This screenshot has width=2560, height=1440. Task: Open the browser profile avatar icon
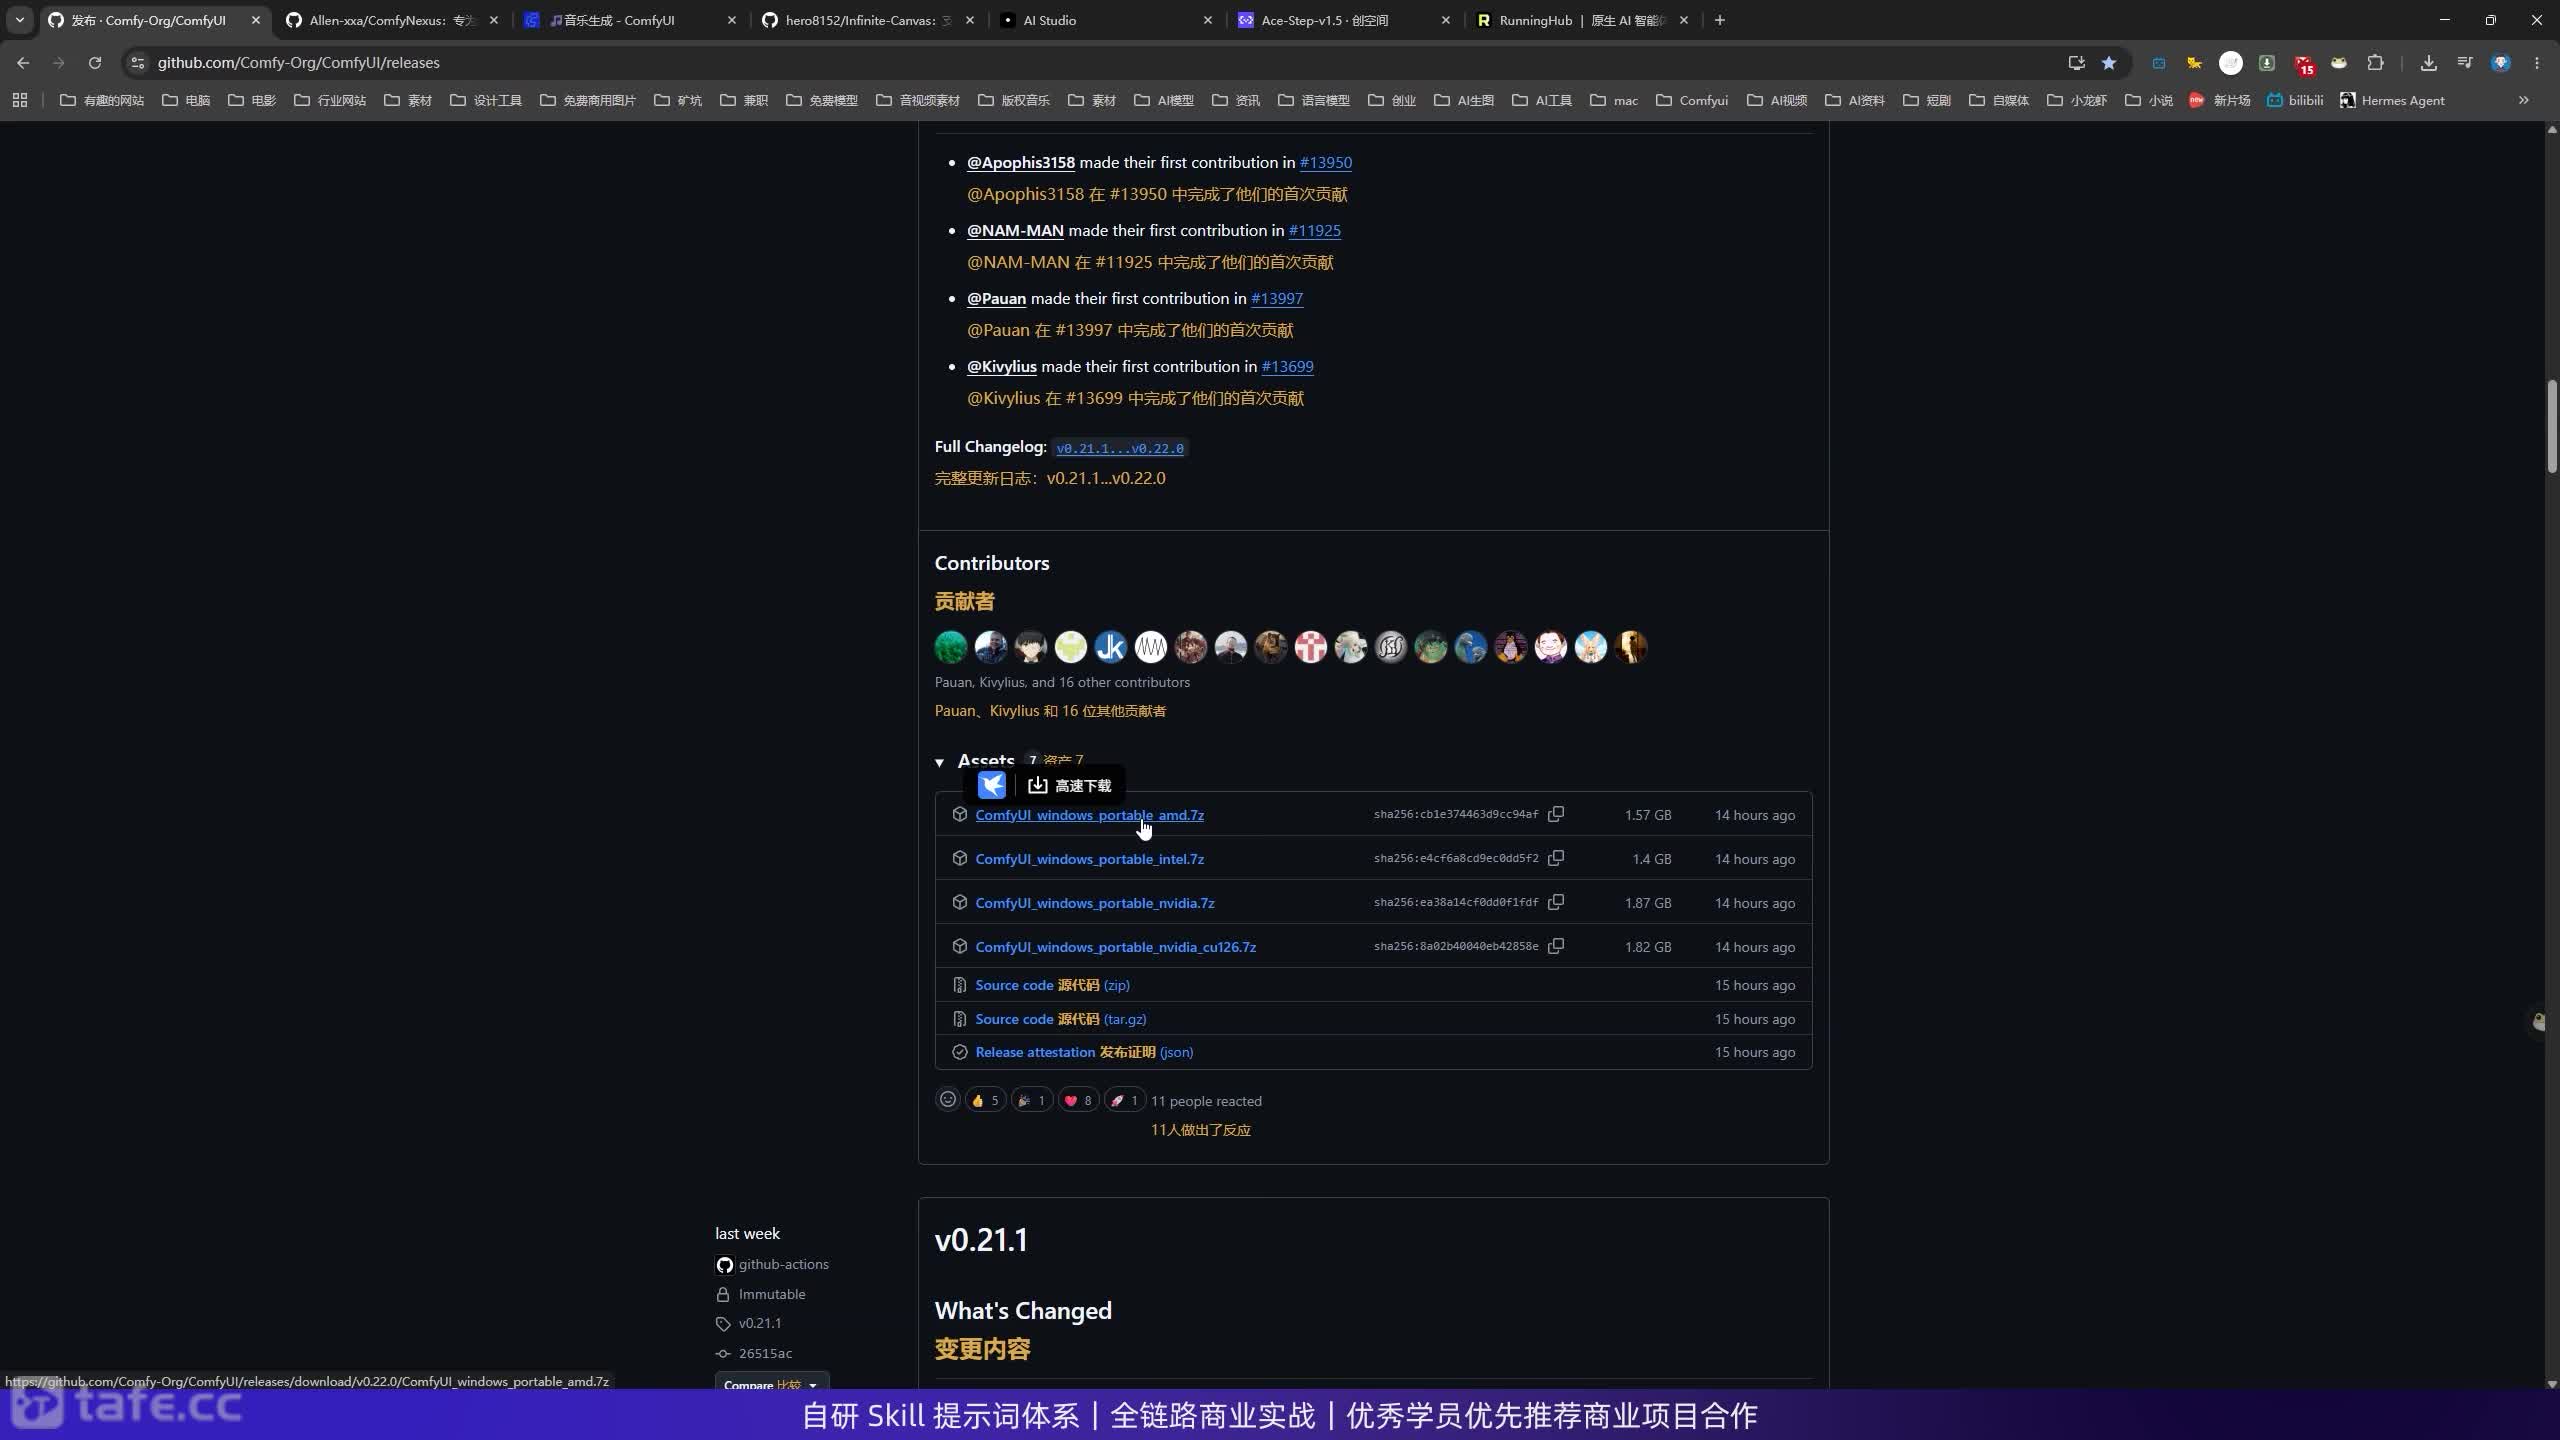pyautogui.click(x=2501, y=62)
